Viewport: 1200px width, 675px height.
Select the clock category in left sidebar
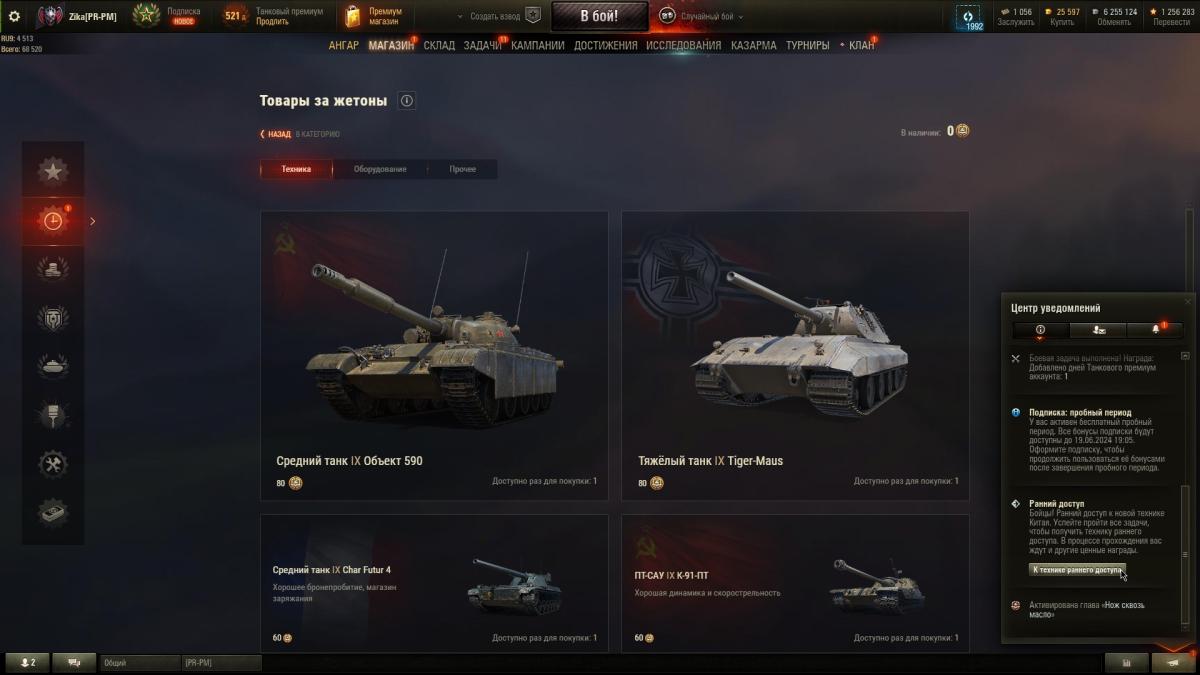pos(53,220)
